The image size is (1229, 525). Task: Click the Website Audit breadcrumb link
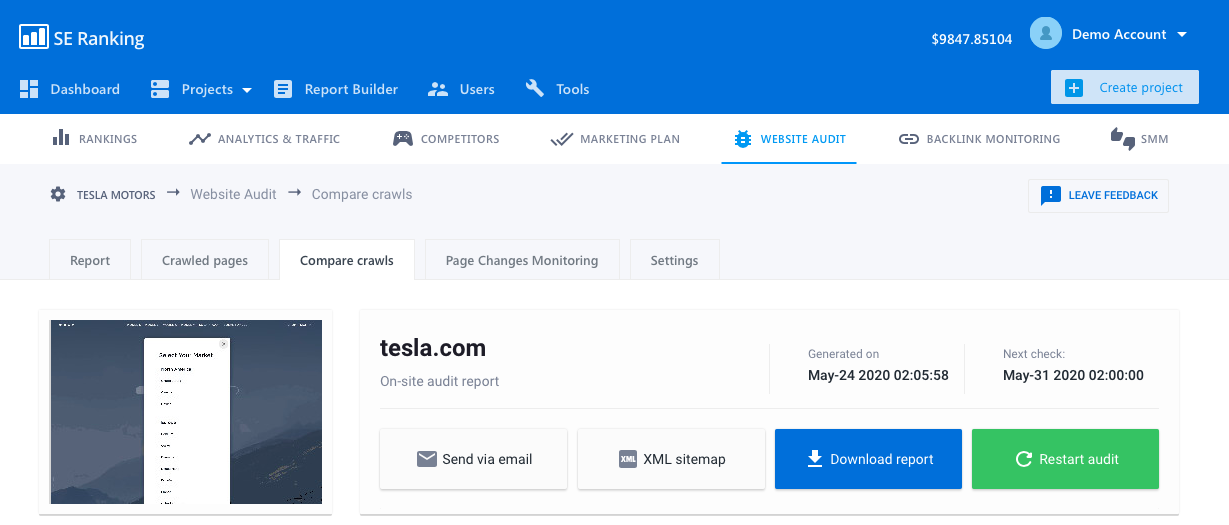point(233,194)
